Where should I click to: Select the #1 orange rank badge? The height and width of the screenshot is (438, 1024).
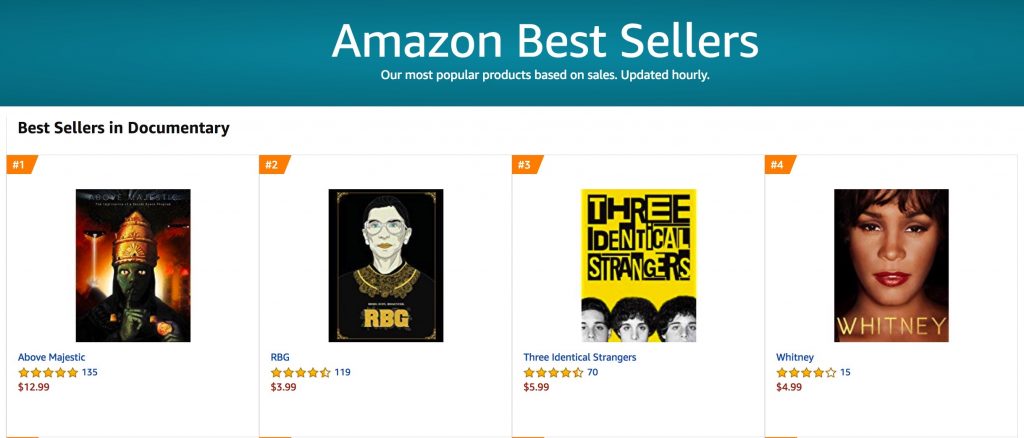(x=21, y=164)
